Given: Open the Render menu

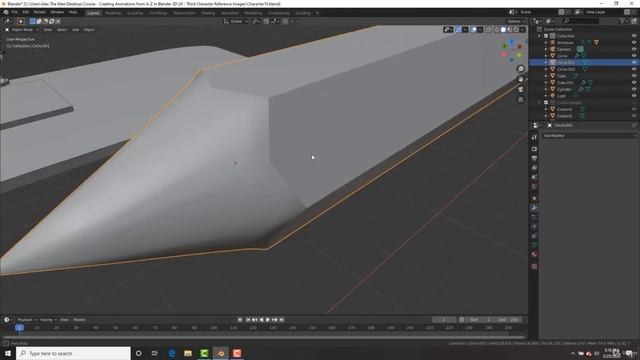Looking at the screenshot, I should [40, 12].
